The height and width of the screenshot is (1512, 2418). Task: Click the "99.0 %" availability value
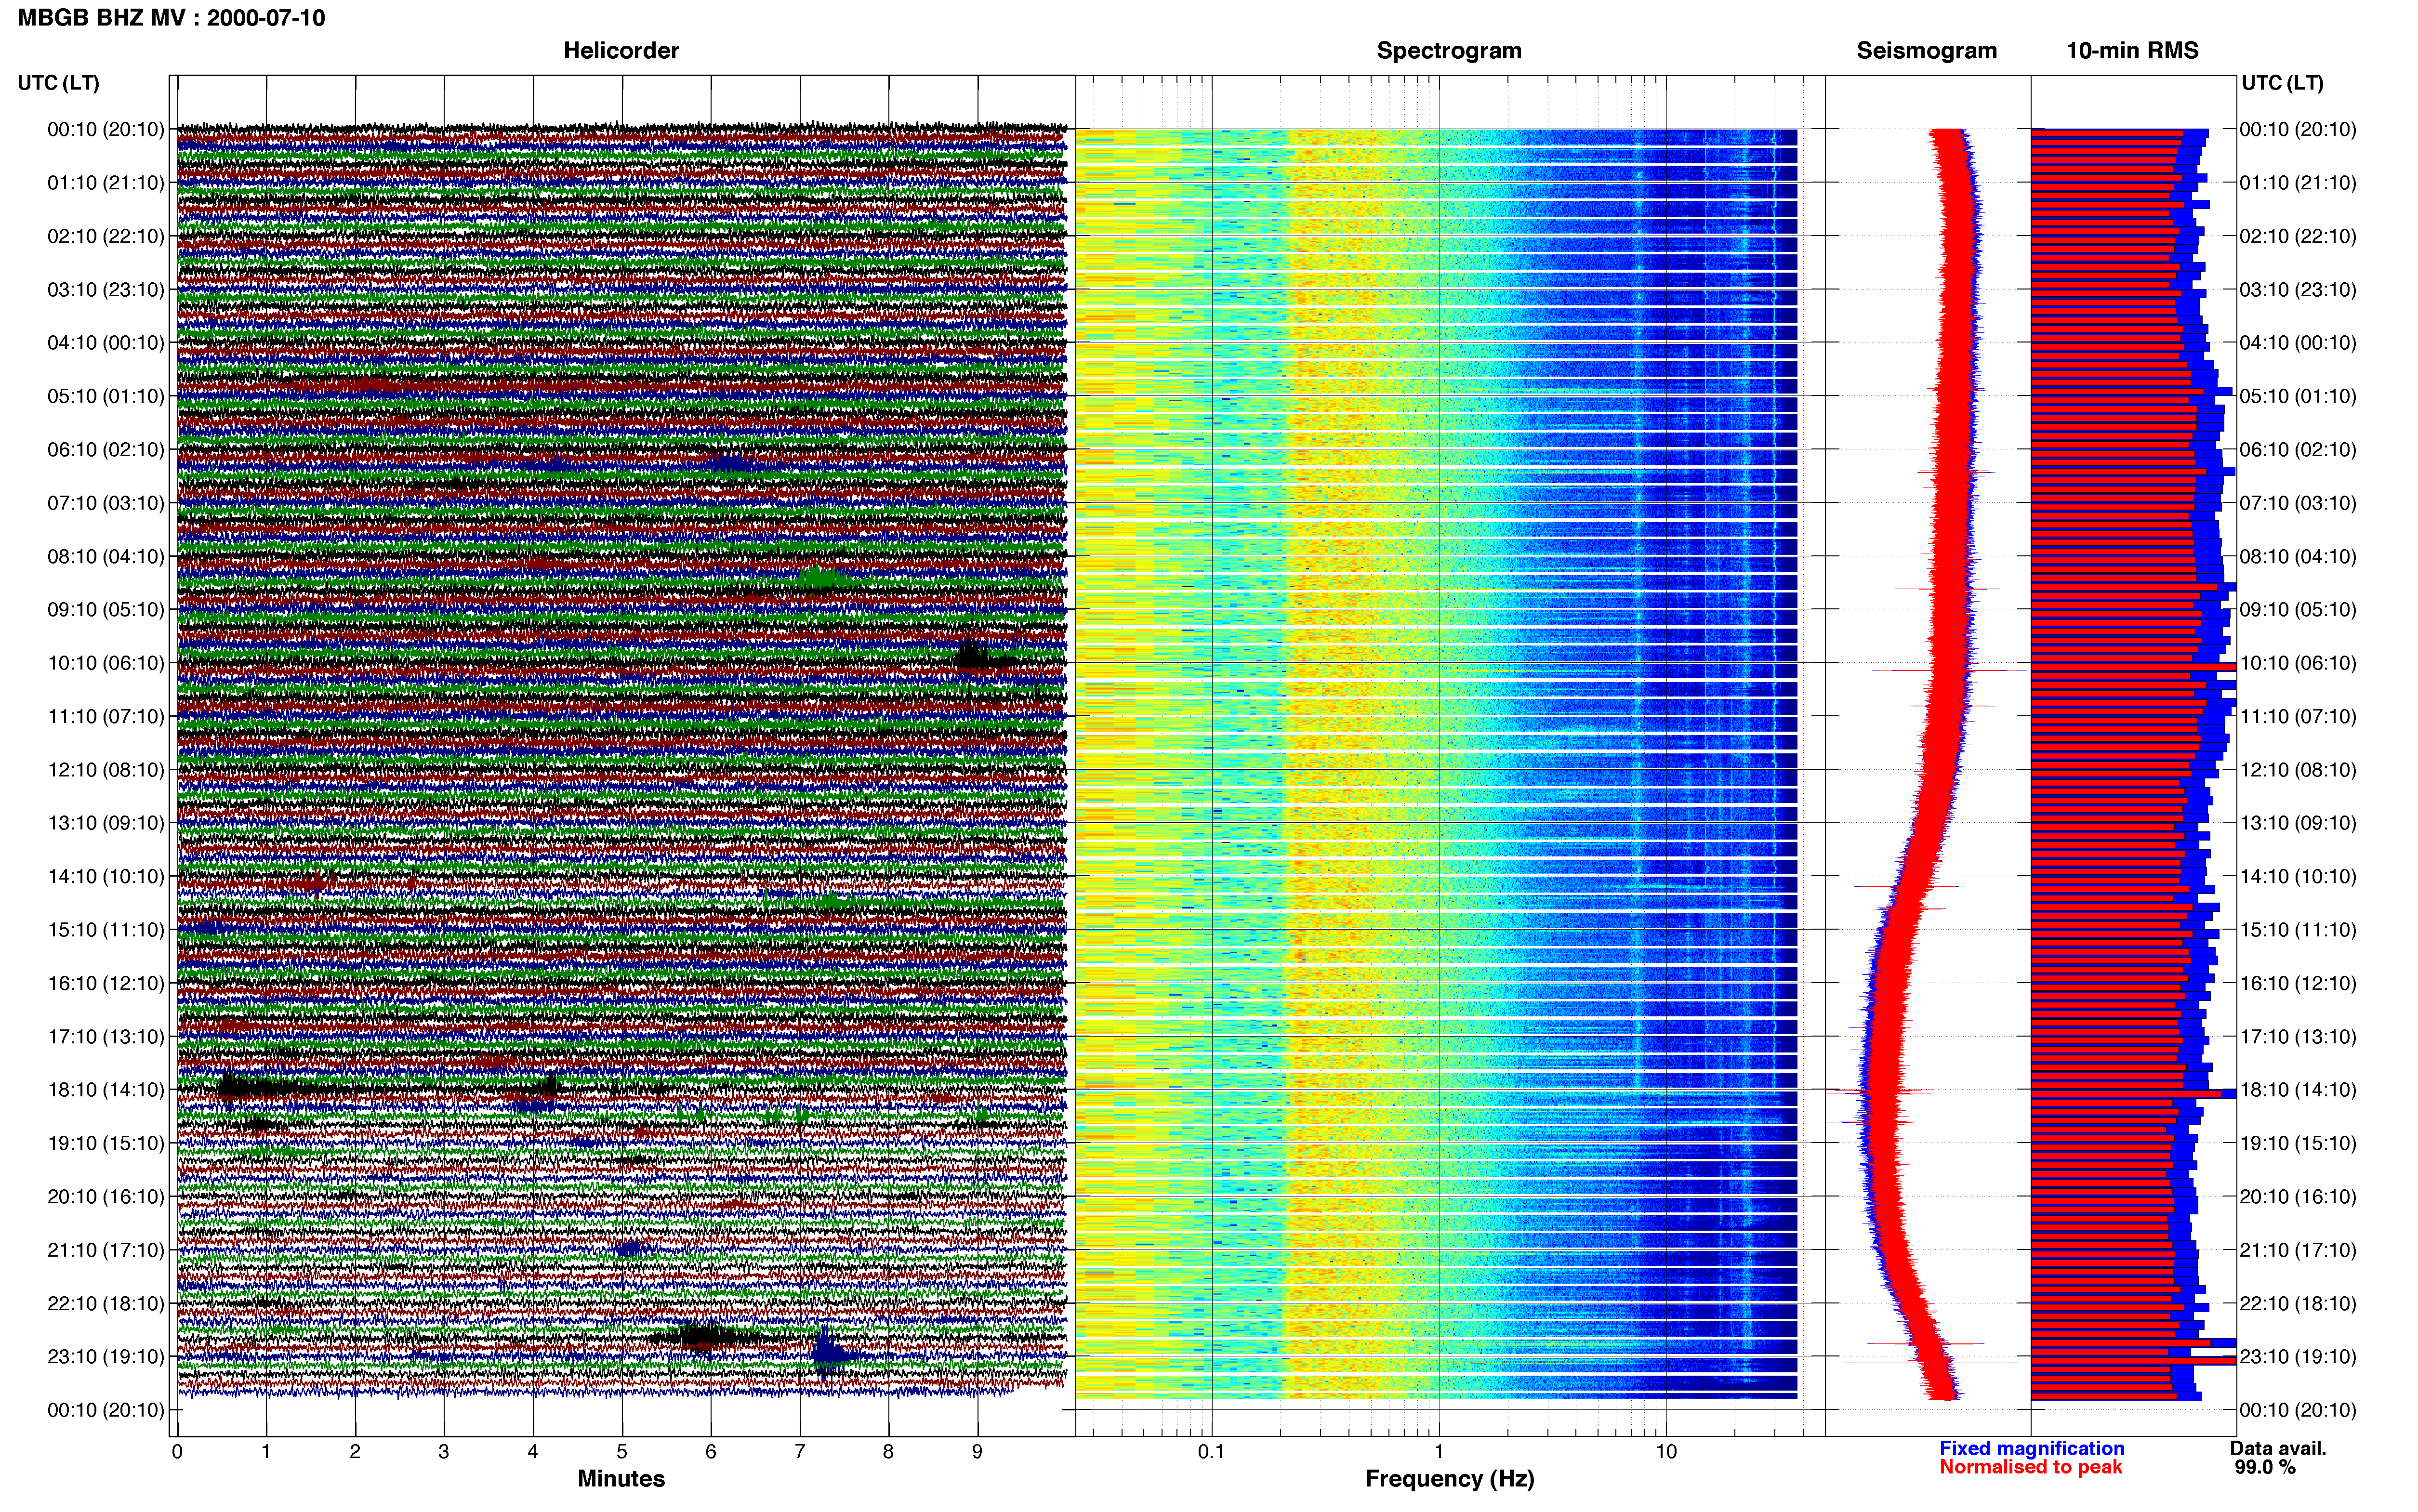2265,1467
